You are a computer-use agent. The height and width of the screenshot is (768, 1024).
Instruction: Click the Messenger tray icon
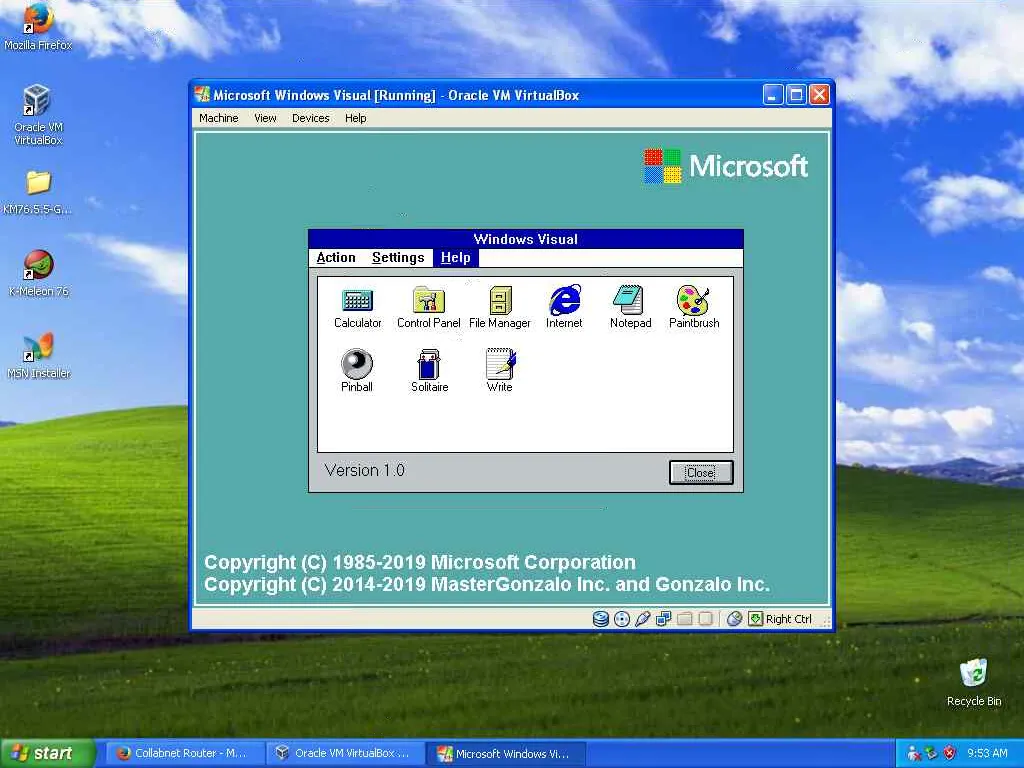(x=914, y=753)
